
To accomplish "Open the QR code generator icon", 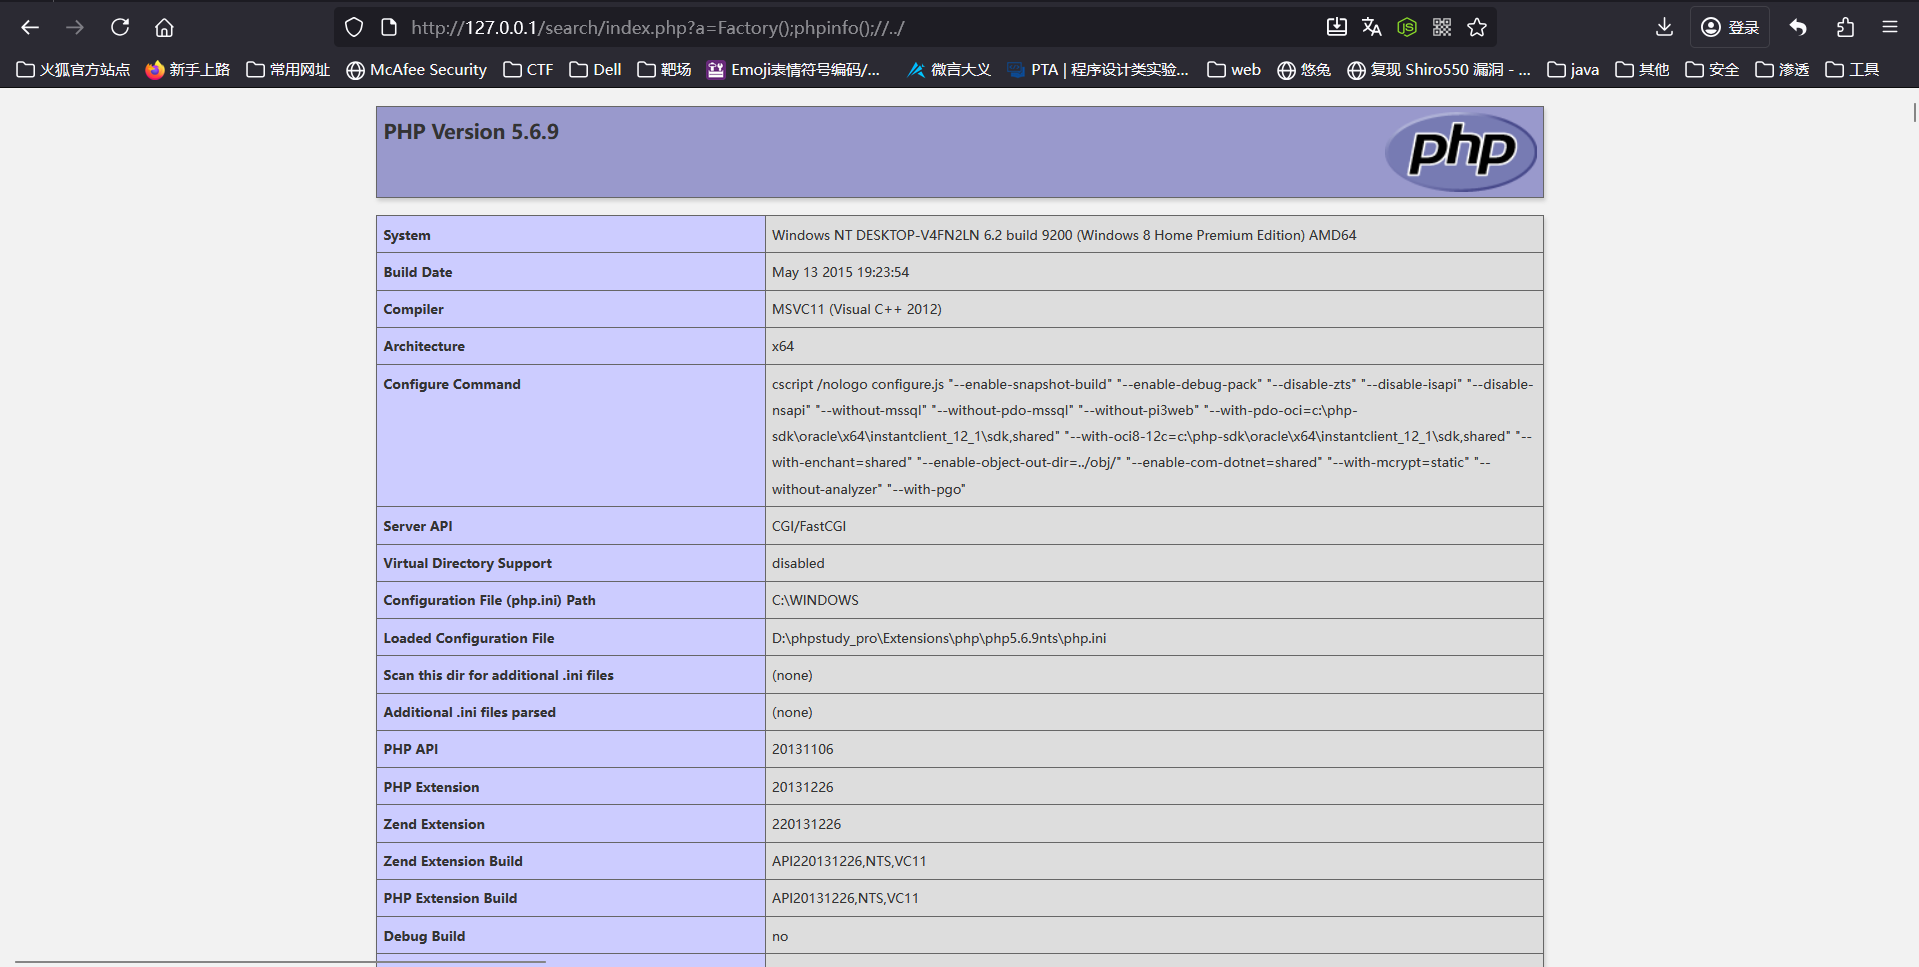I will pyautogui.click(x=1442, y=27).
